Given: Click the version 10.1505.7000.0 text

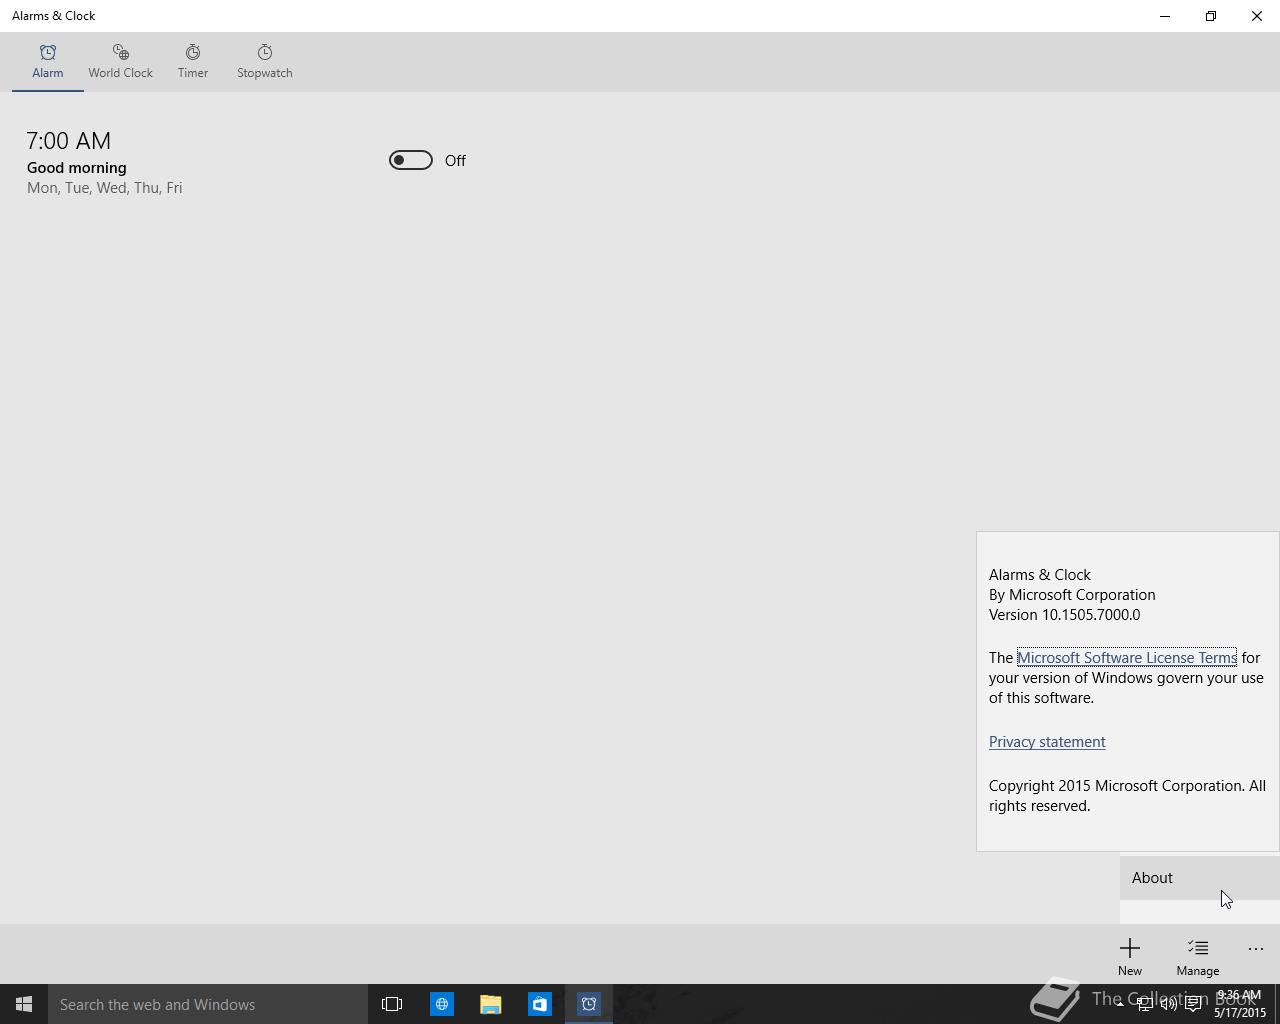Looking at the screenshot, I should coord(1064,615).
